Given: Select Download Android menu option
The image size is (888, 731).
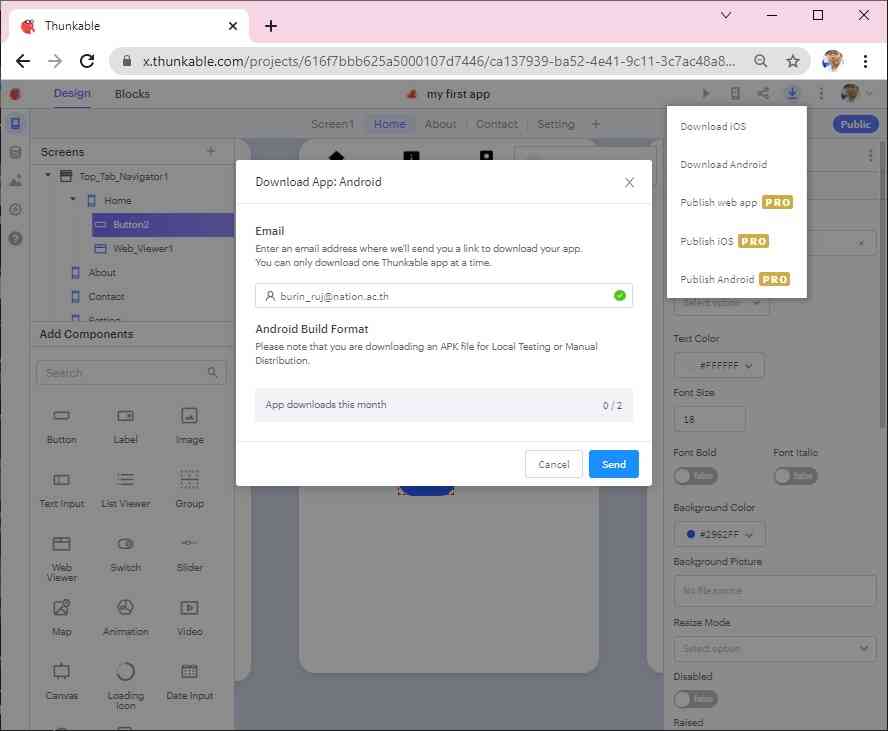Looking at the screenshot, I should tap(723, 164).
